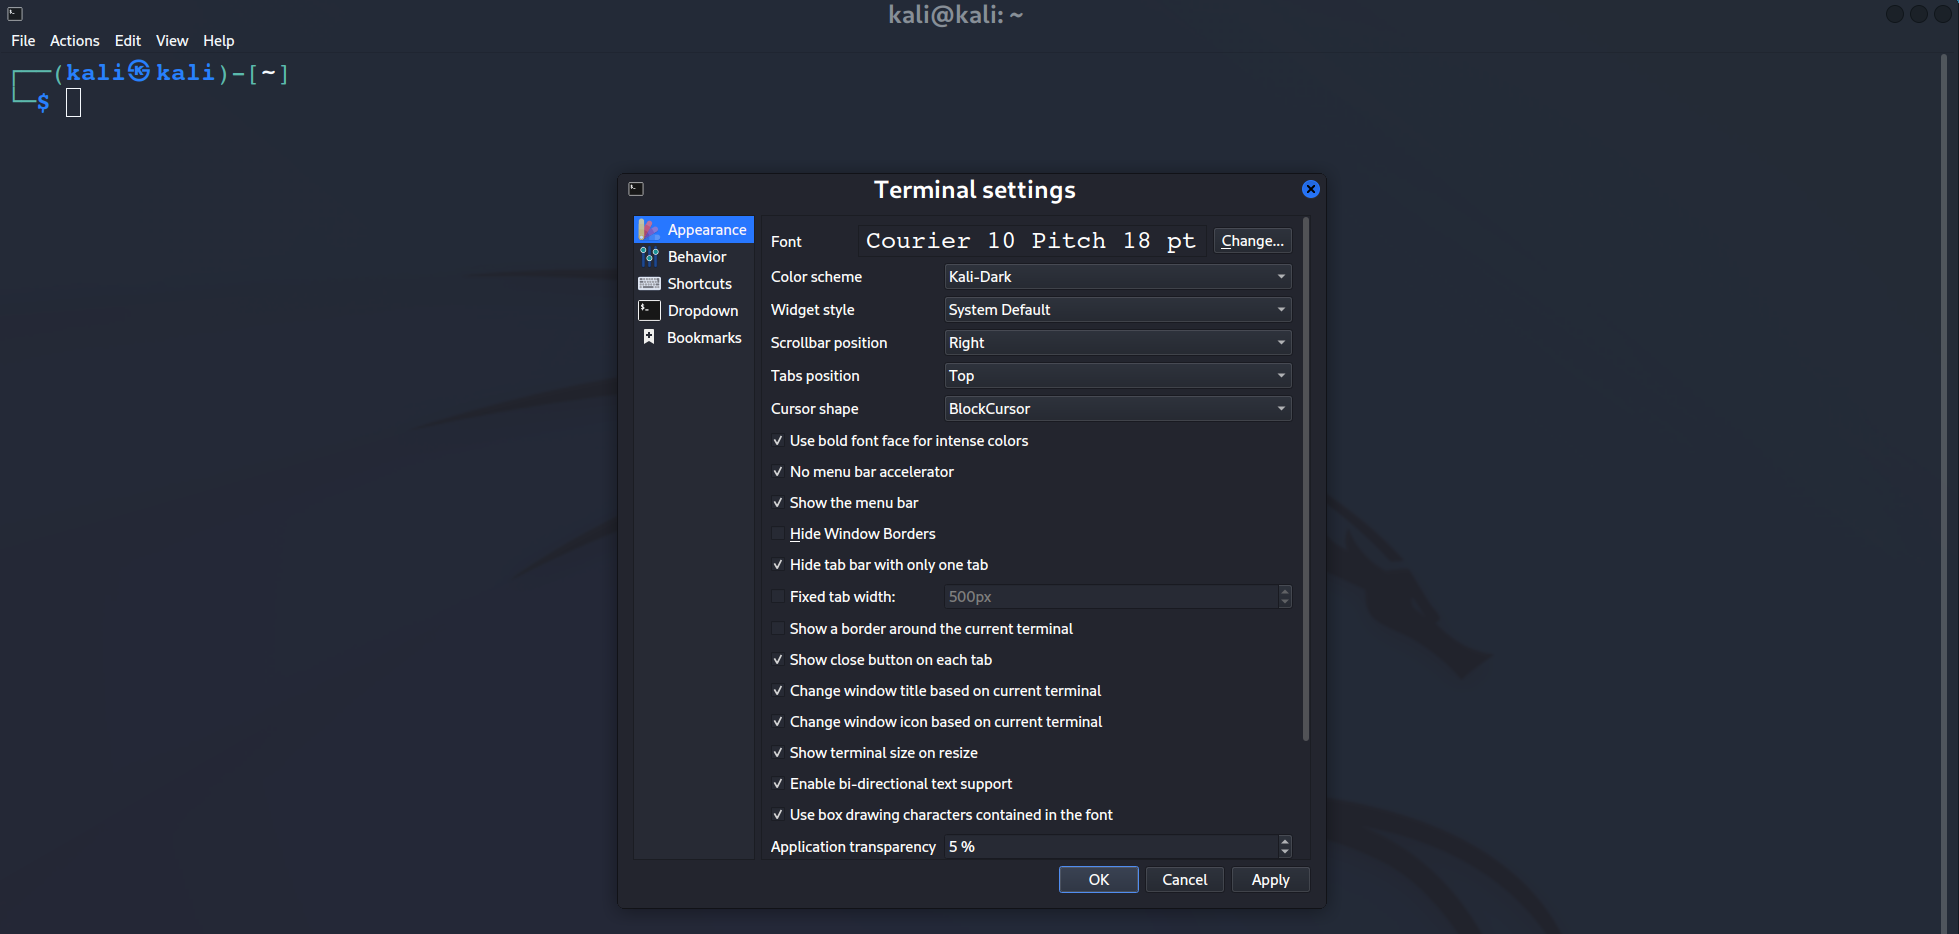1959x934 pixels.
Task: Click the terminal window icon at top-left
Action: (15, 14)
